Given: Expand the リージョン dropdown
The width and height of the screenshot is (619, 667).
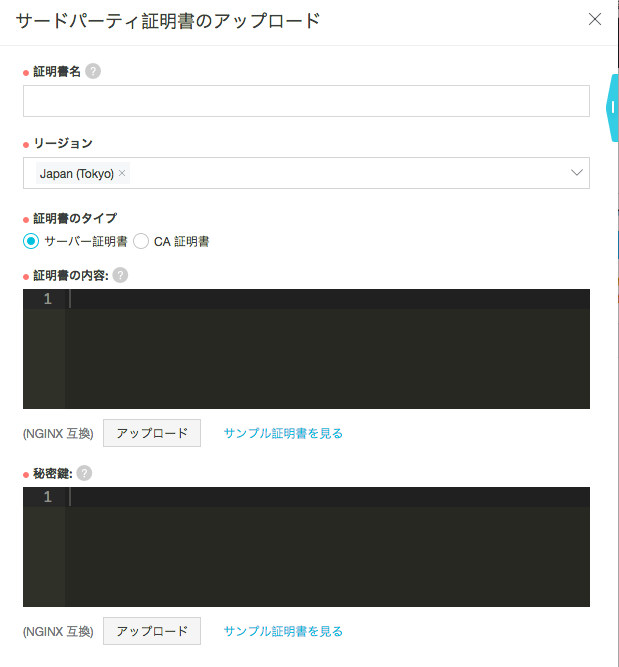Looking at the screenshot, I should point(576,173).
